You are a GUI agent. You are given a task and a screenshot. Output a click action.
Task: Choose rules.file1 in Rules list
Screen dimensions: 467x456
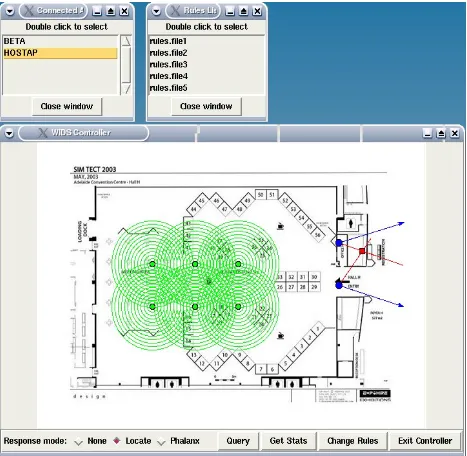[206, 41]
